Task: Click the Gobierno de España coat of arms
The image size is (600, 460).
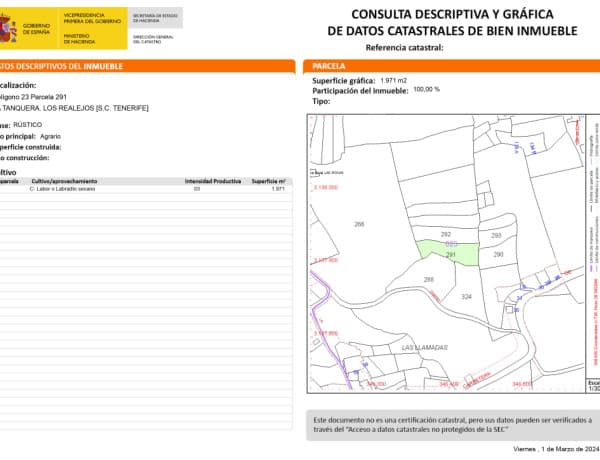Action: click(8, 28)
